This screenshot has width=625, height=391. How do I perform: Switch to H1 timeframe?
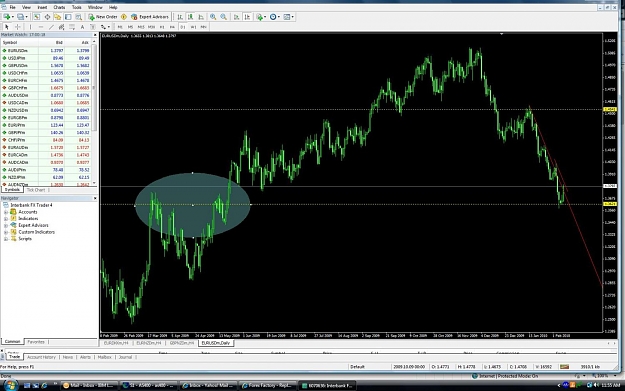tap(162, 27)
